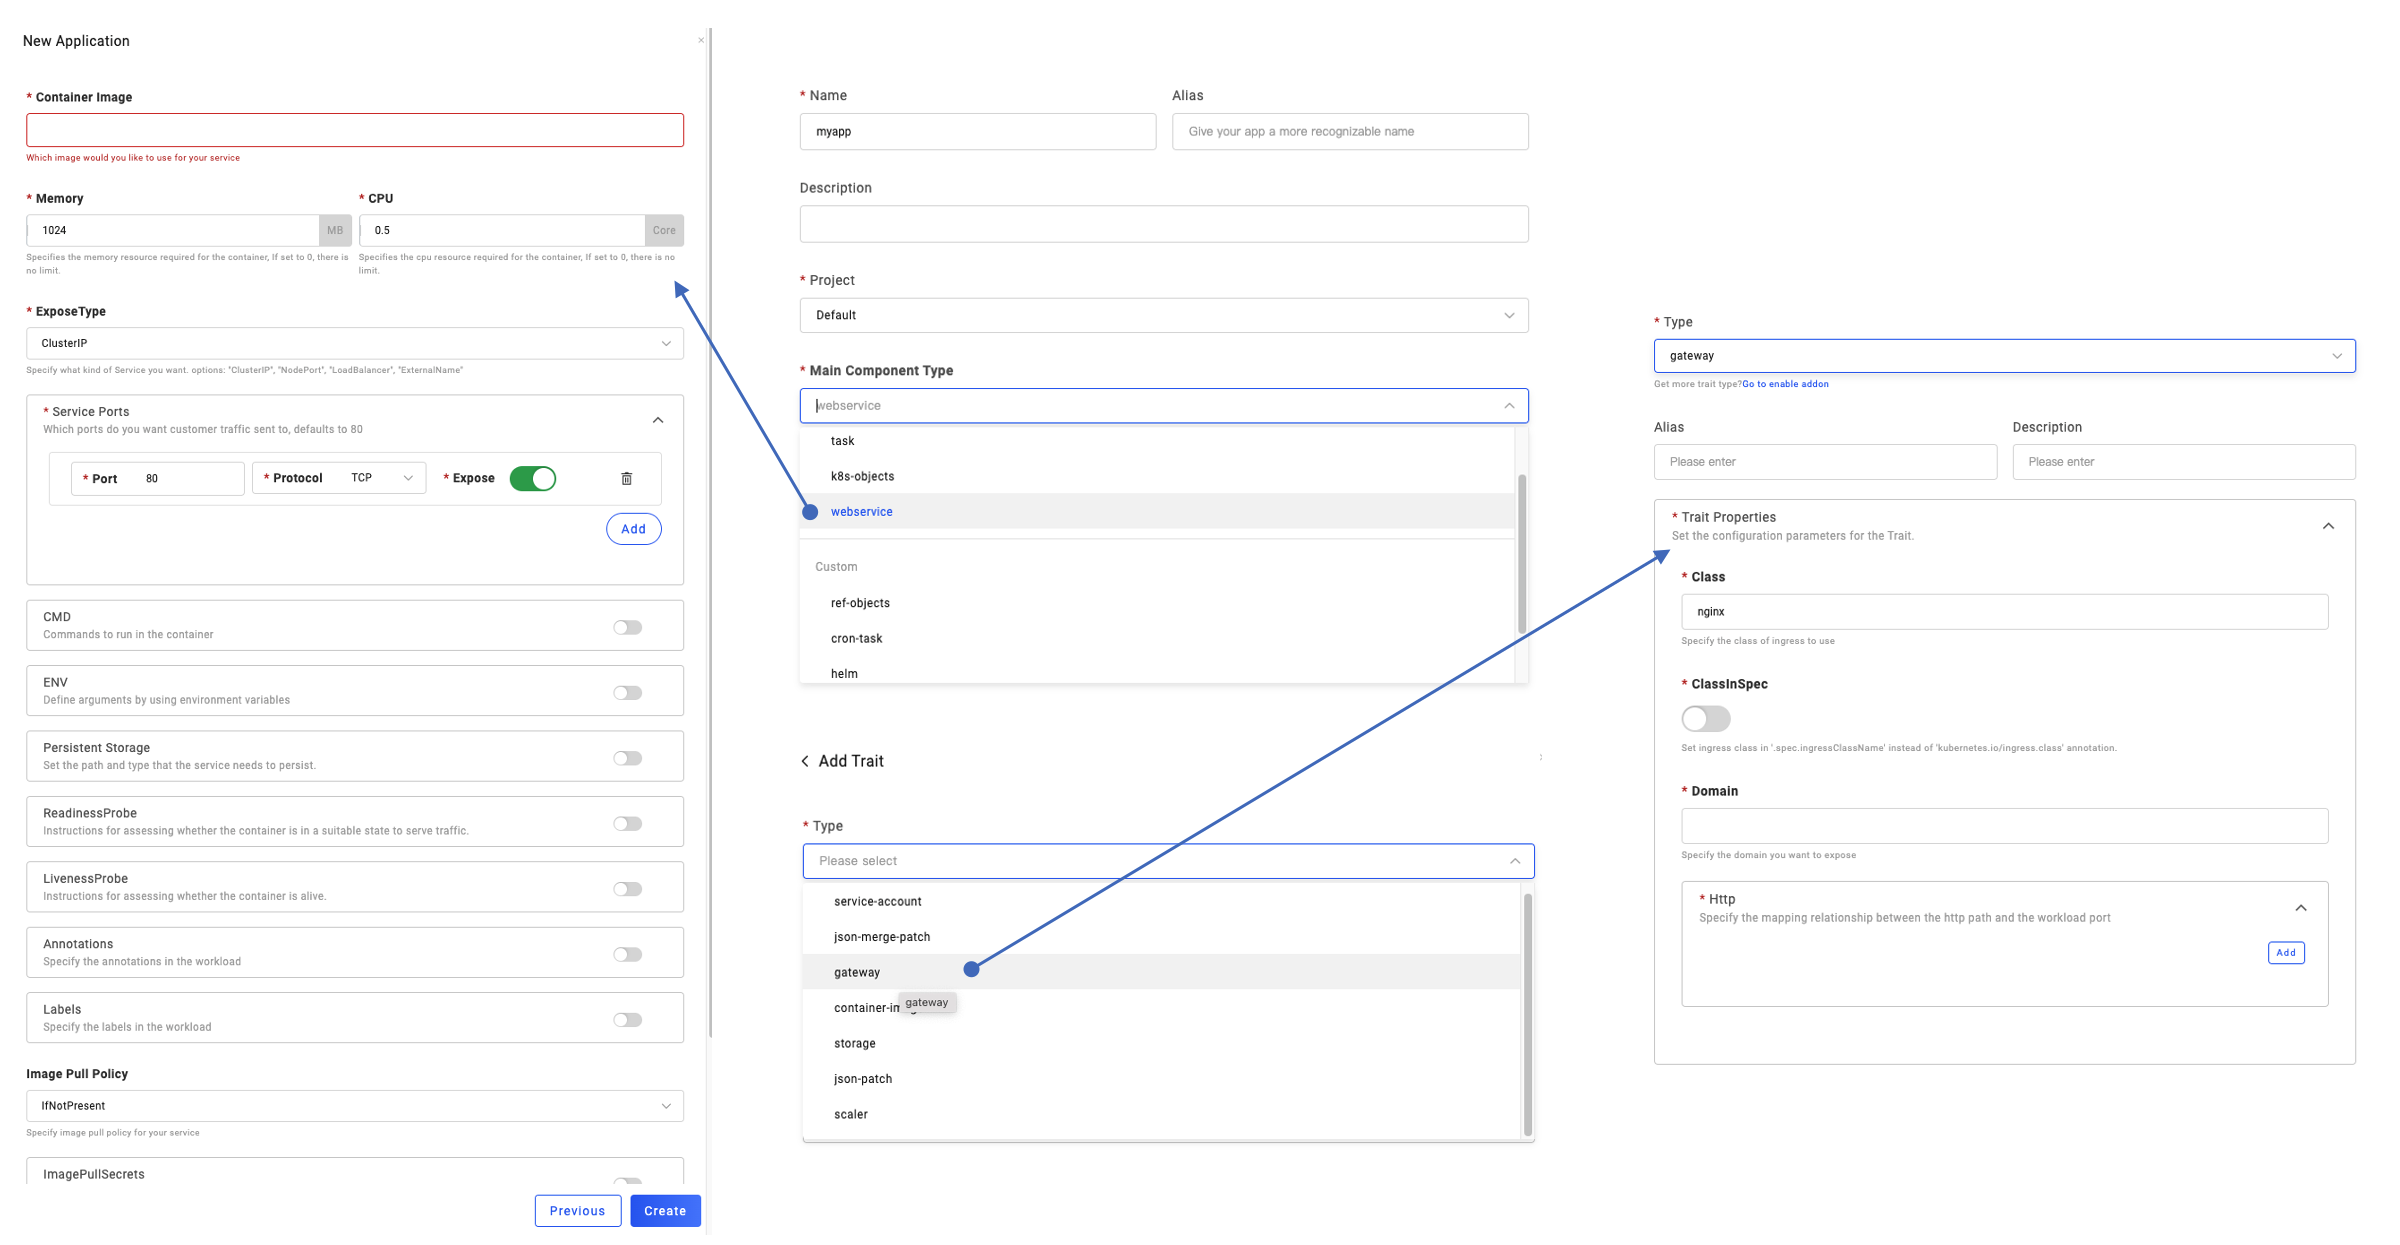Screen dimensions: 2400x1245
Task: Open the Image Pull Policy dropdown
Action: point(355,1106)
